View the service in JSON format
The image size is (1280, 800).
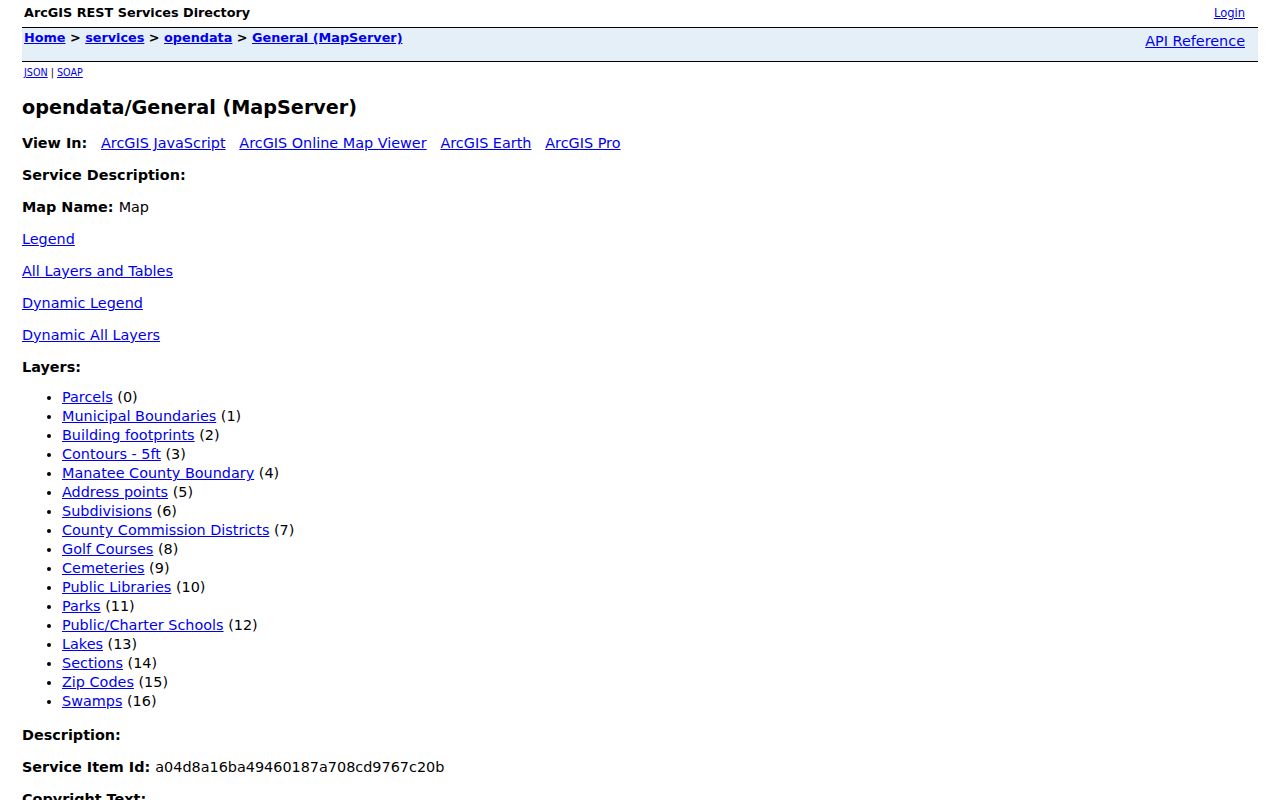tap(36, 73)
